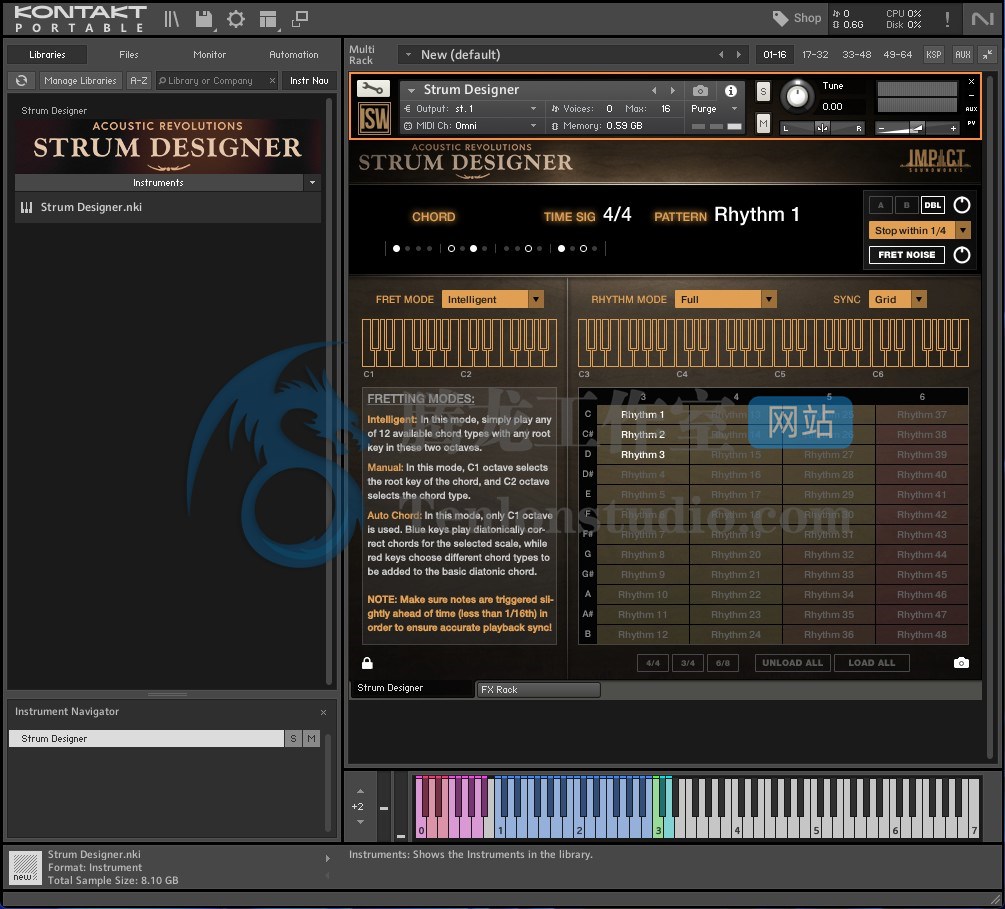The height and width of the screenshot is (909, 1005).
Task: Open the Output st.1 dropdown
Action: (x=470, y=108)
